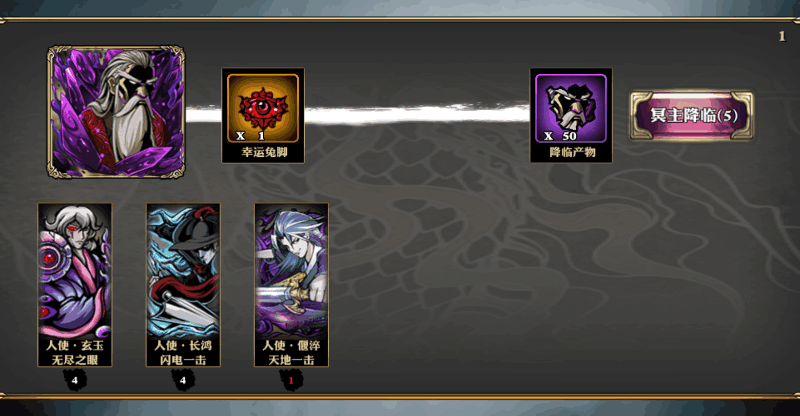This screenshot has height=416, width=800.
Task: Open the sword-wielding third character card artwork
Action: coord(291,271)
